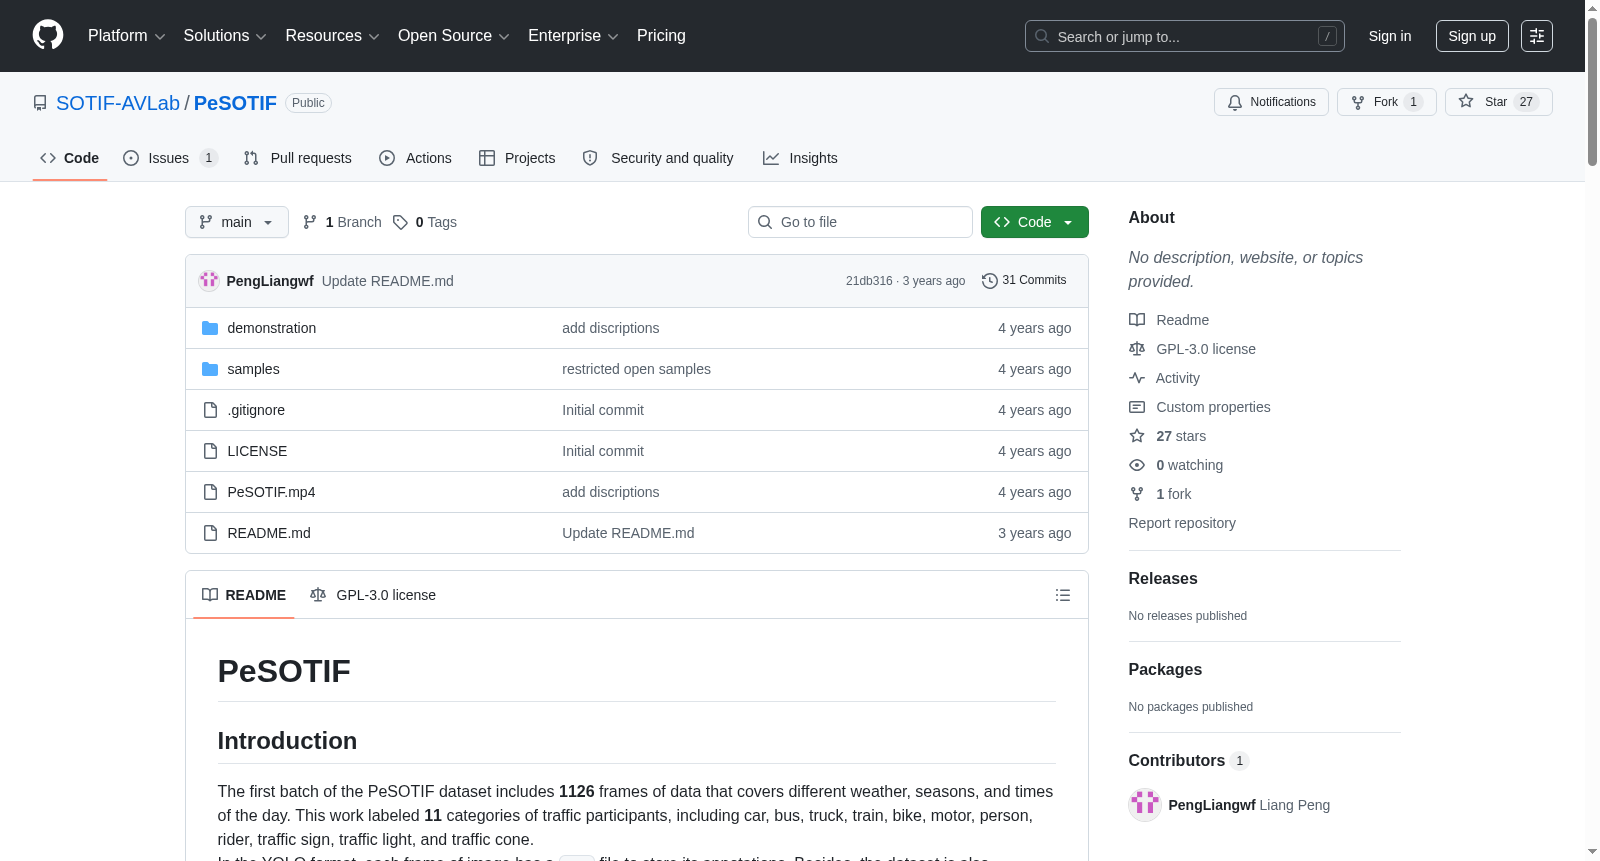Image resolution: width=1600 pixels, height=861 pixels.
Task: Open the PeSOTIF.mp4 file name
Action: coord(271,492)
